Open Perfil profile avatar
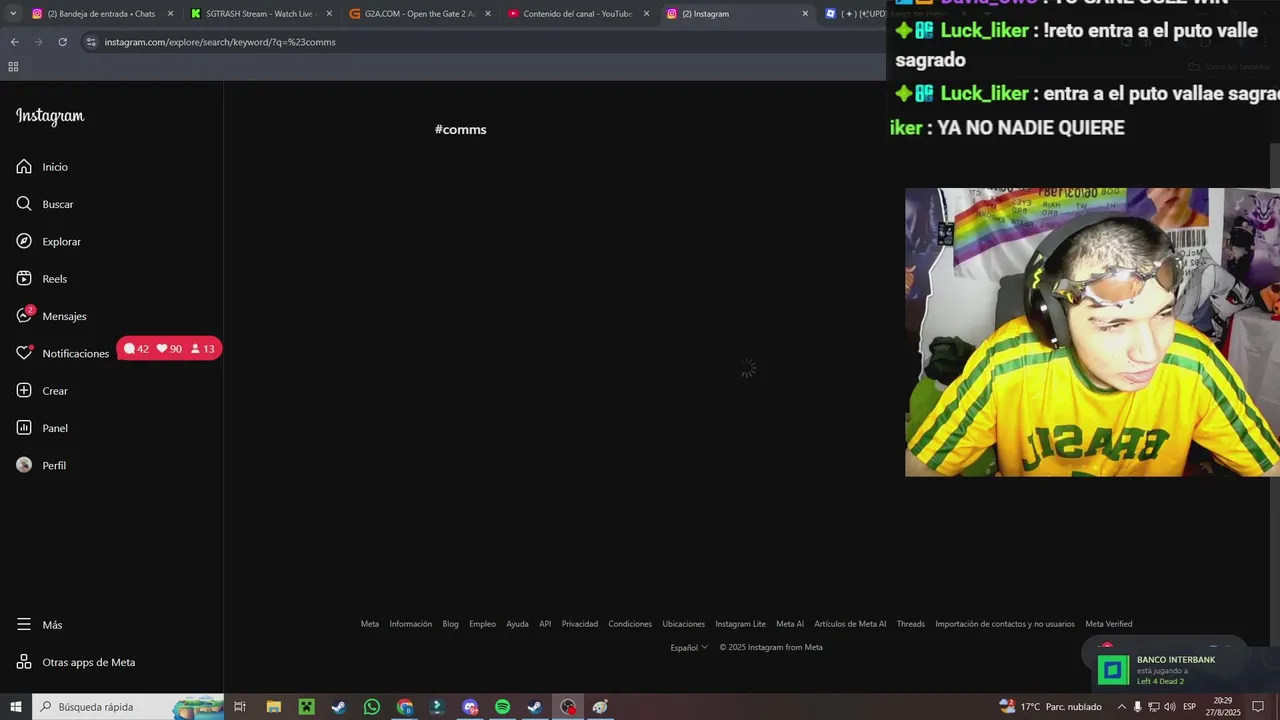This screenshot has width=1280, height=720. [x=41, y=465]
